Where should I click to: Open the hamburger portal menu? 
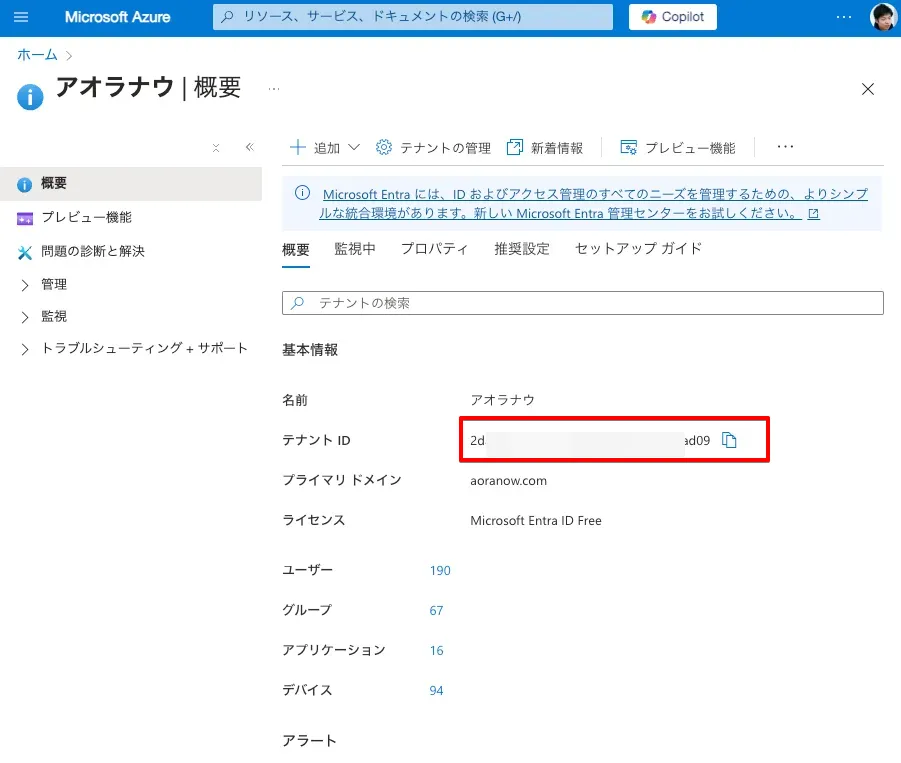pos(21,17)
